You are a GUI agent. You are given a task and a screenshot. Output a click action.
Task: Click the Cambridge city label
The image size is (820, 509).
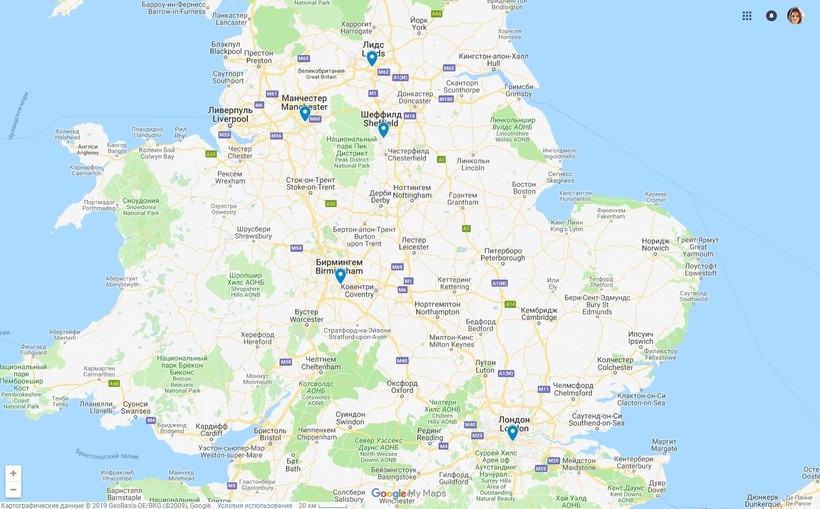[x=539, y=313]
